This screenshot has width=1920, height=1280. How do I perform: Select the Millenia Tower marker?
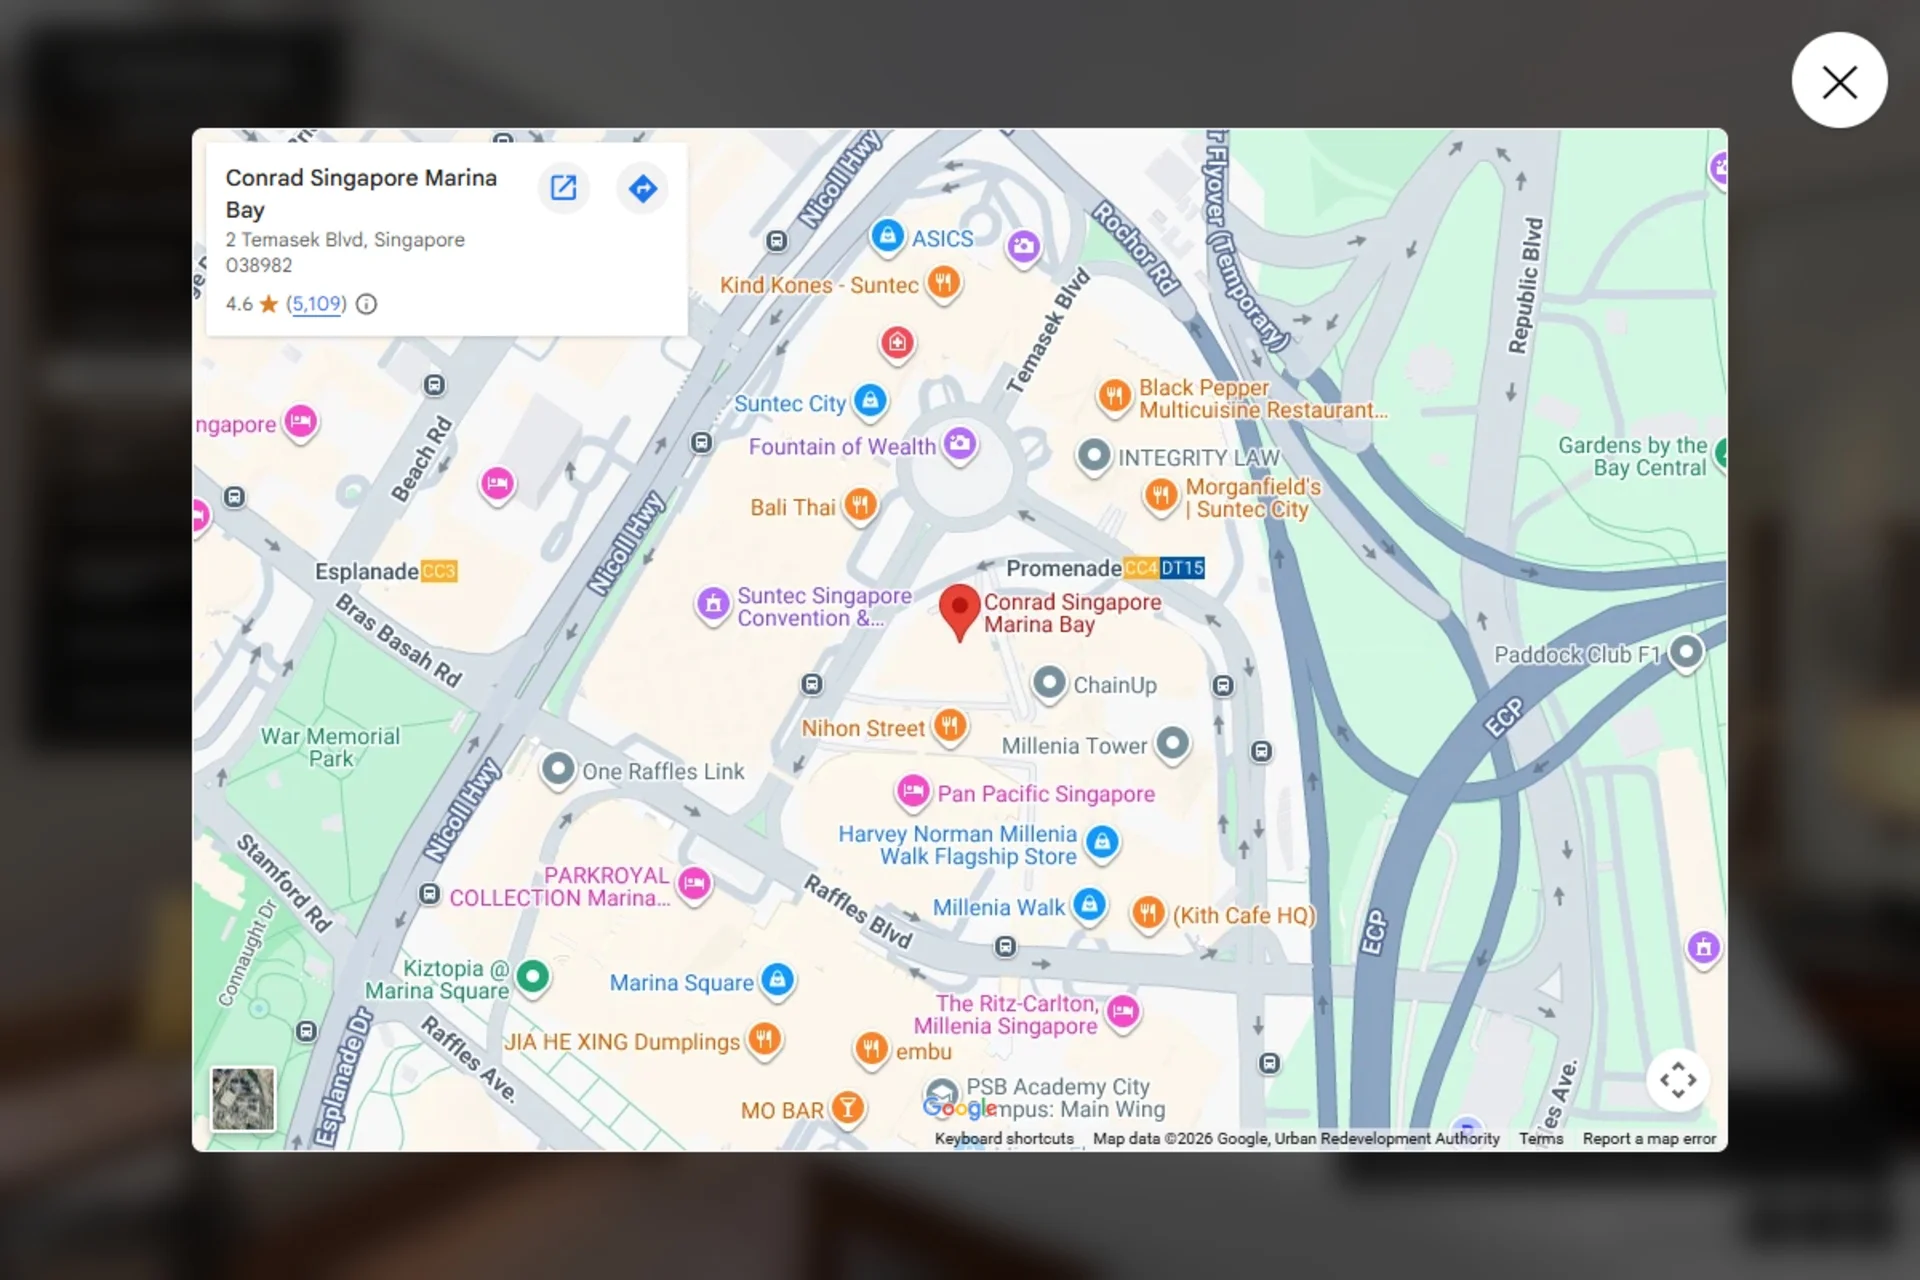[x=1173, y=743]
